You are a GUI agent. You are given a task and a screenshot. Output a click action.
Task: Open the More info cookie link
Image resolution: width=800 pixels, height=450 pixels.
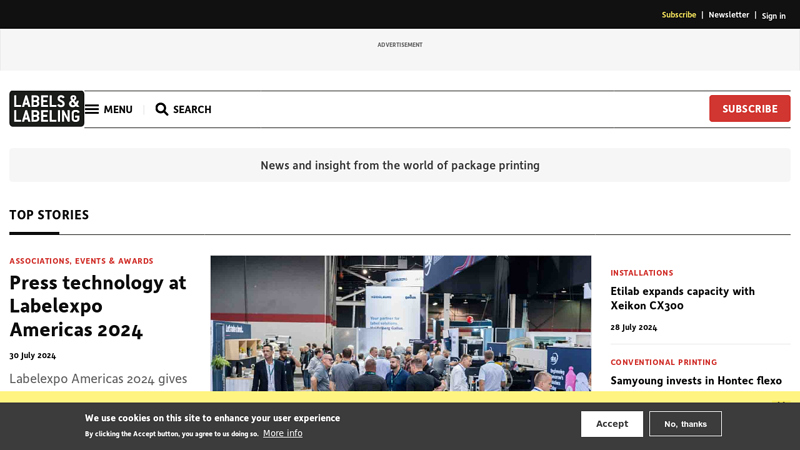tap(283, 433)
